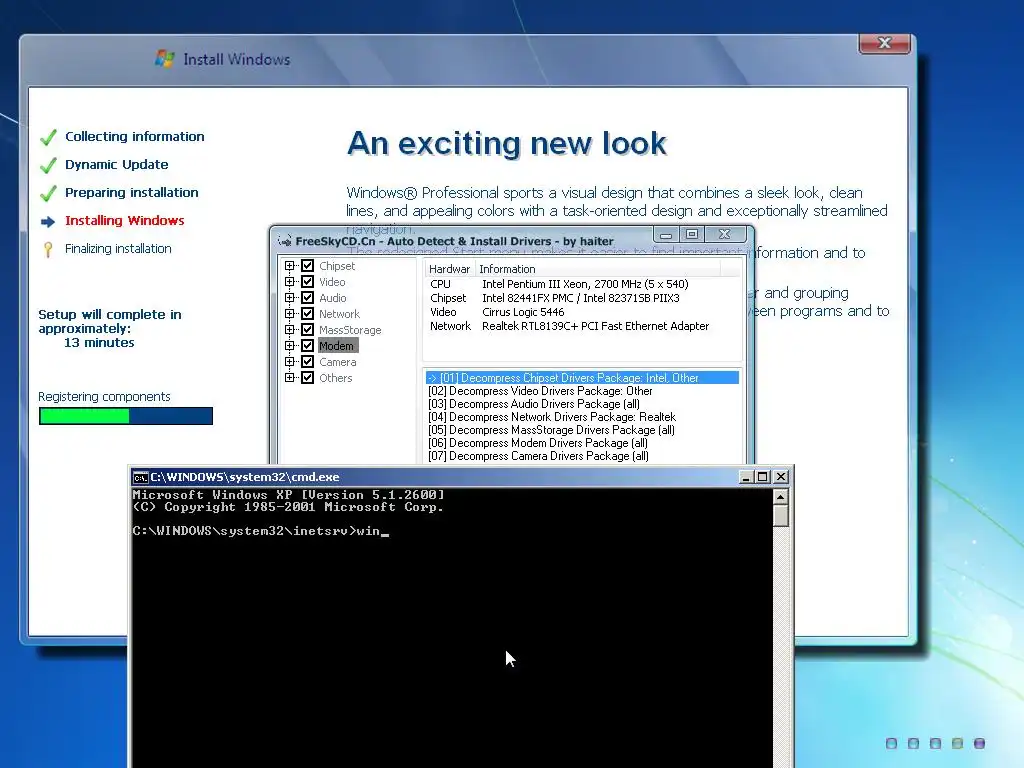Click the cmd.exe title bar icon
The height and width of the screenshot is (768, 1024).
(140, 477)
